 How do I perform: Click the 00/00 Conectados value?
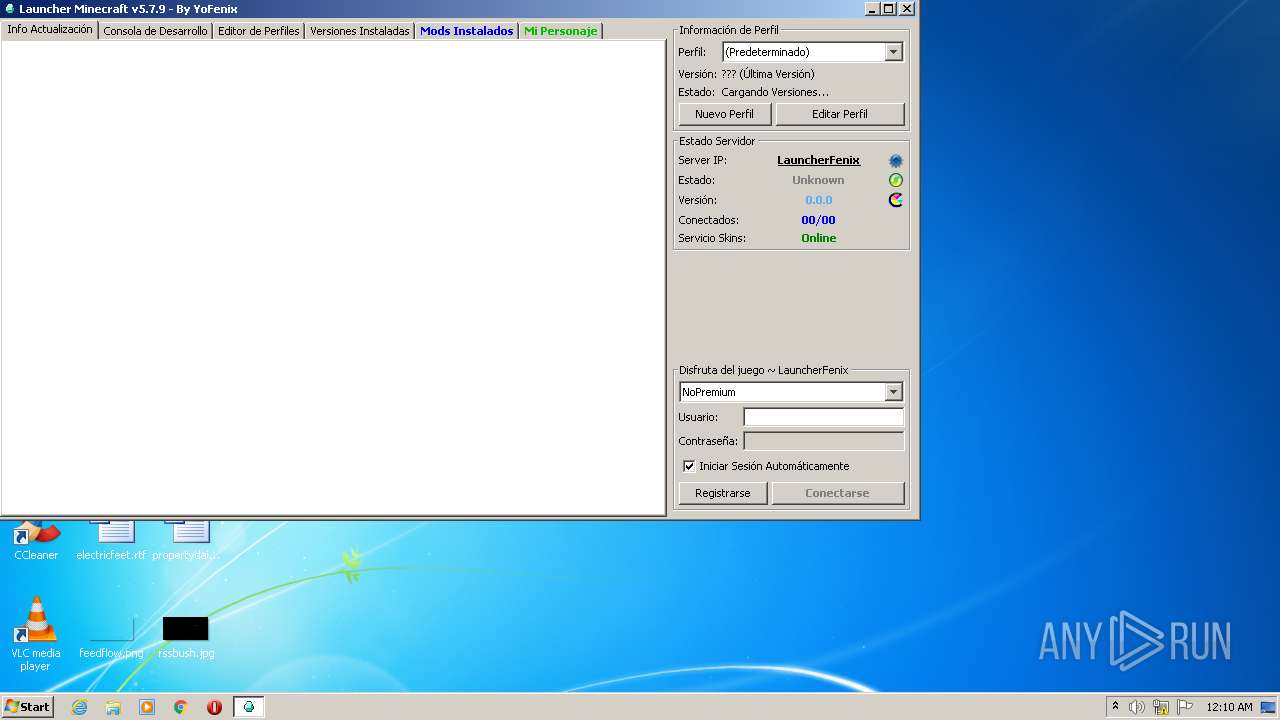(818, 220)
